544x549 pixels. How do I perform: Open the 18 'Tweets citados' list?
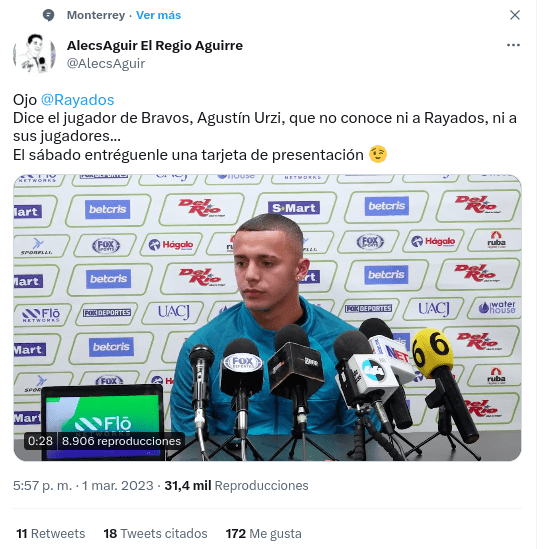pos(155,534)
